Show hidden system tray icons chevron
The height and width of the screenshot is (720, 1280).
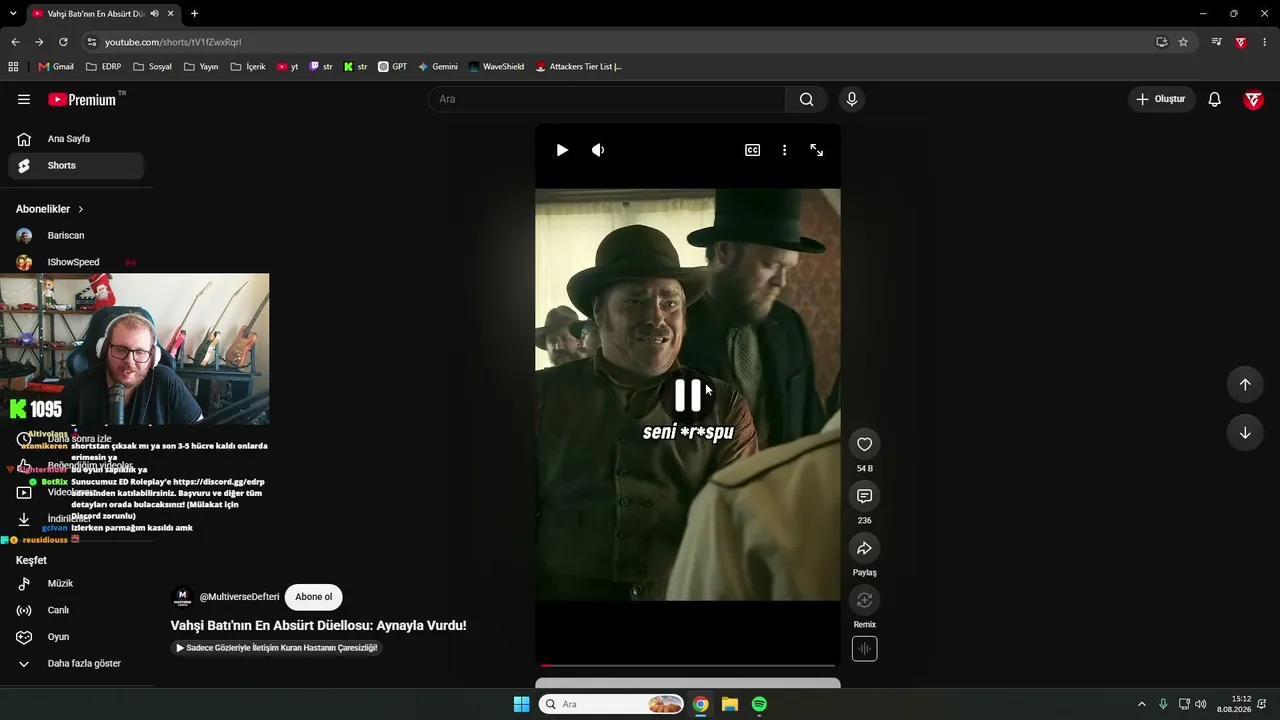[x=1141, y=704]
